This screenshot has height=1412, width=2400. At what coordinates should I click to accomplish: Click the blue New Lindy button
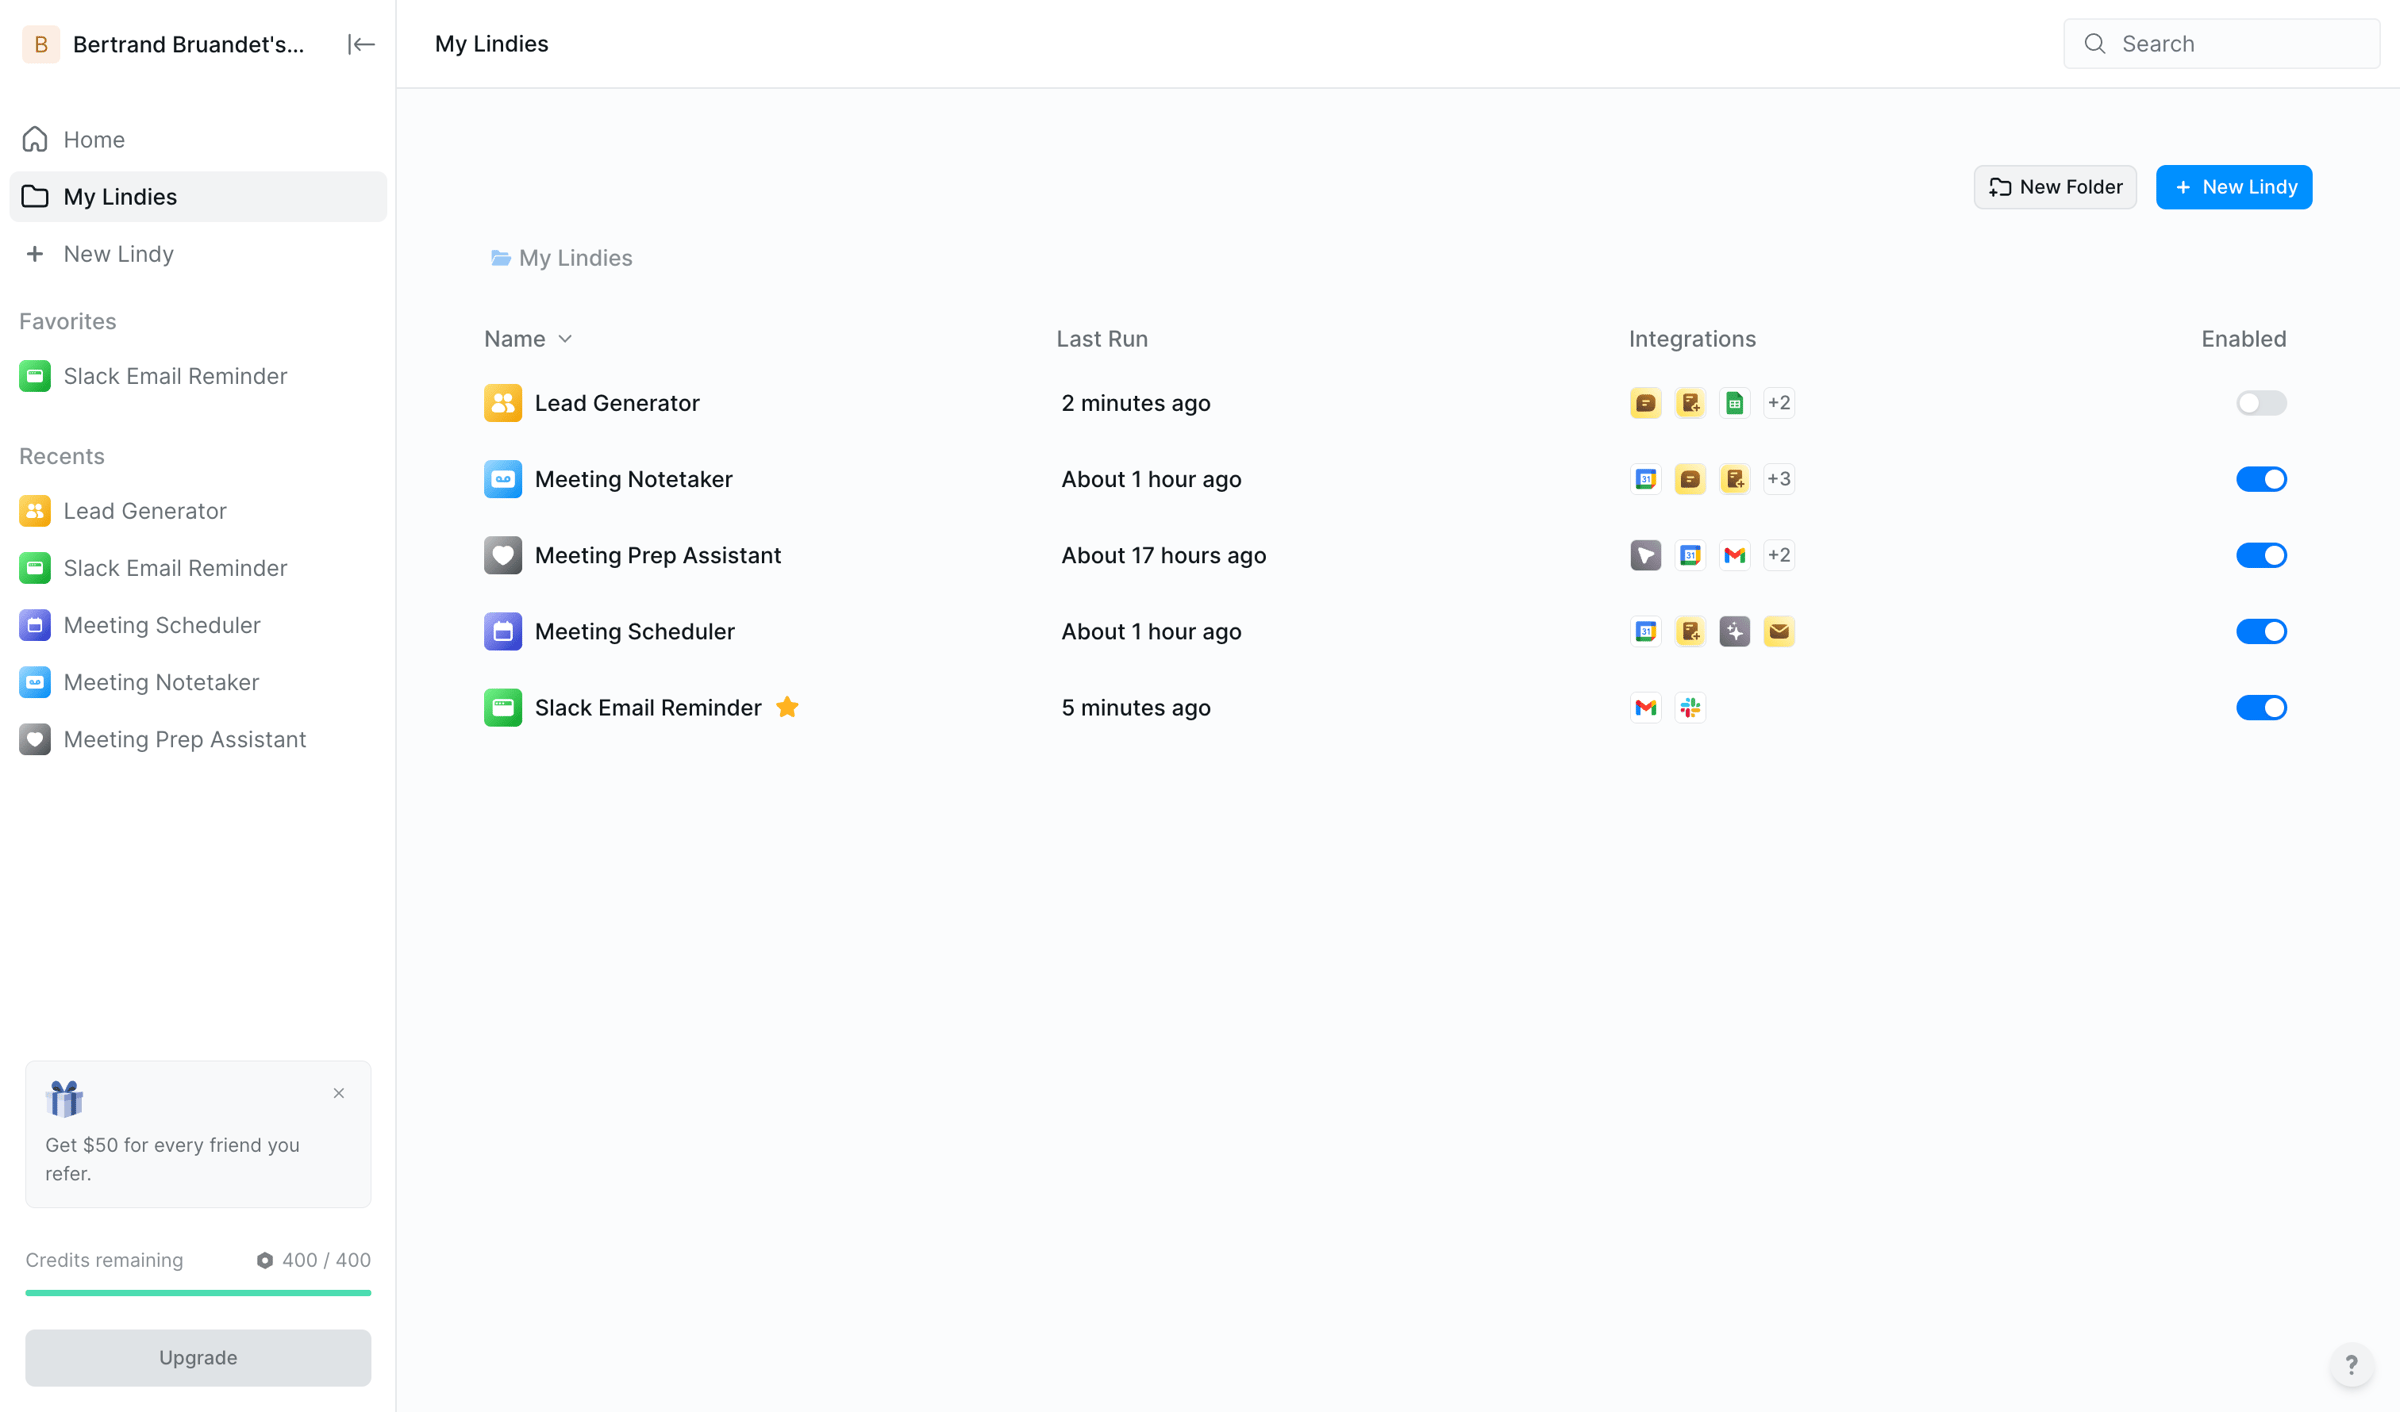point(2233,187)
